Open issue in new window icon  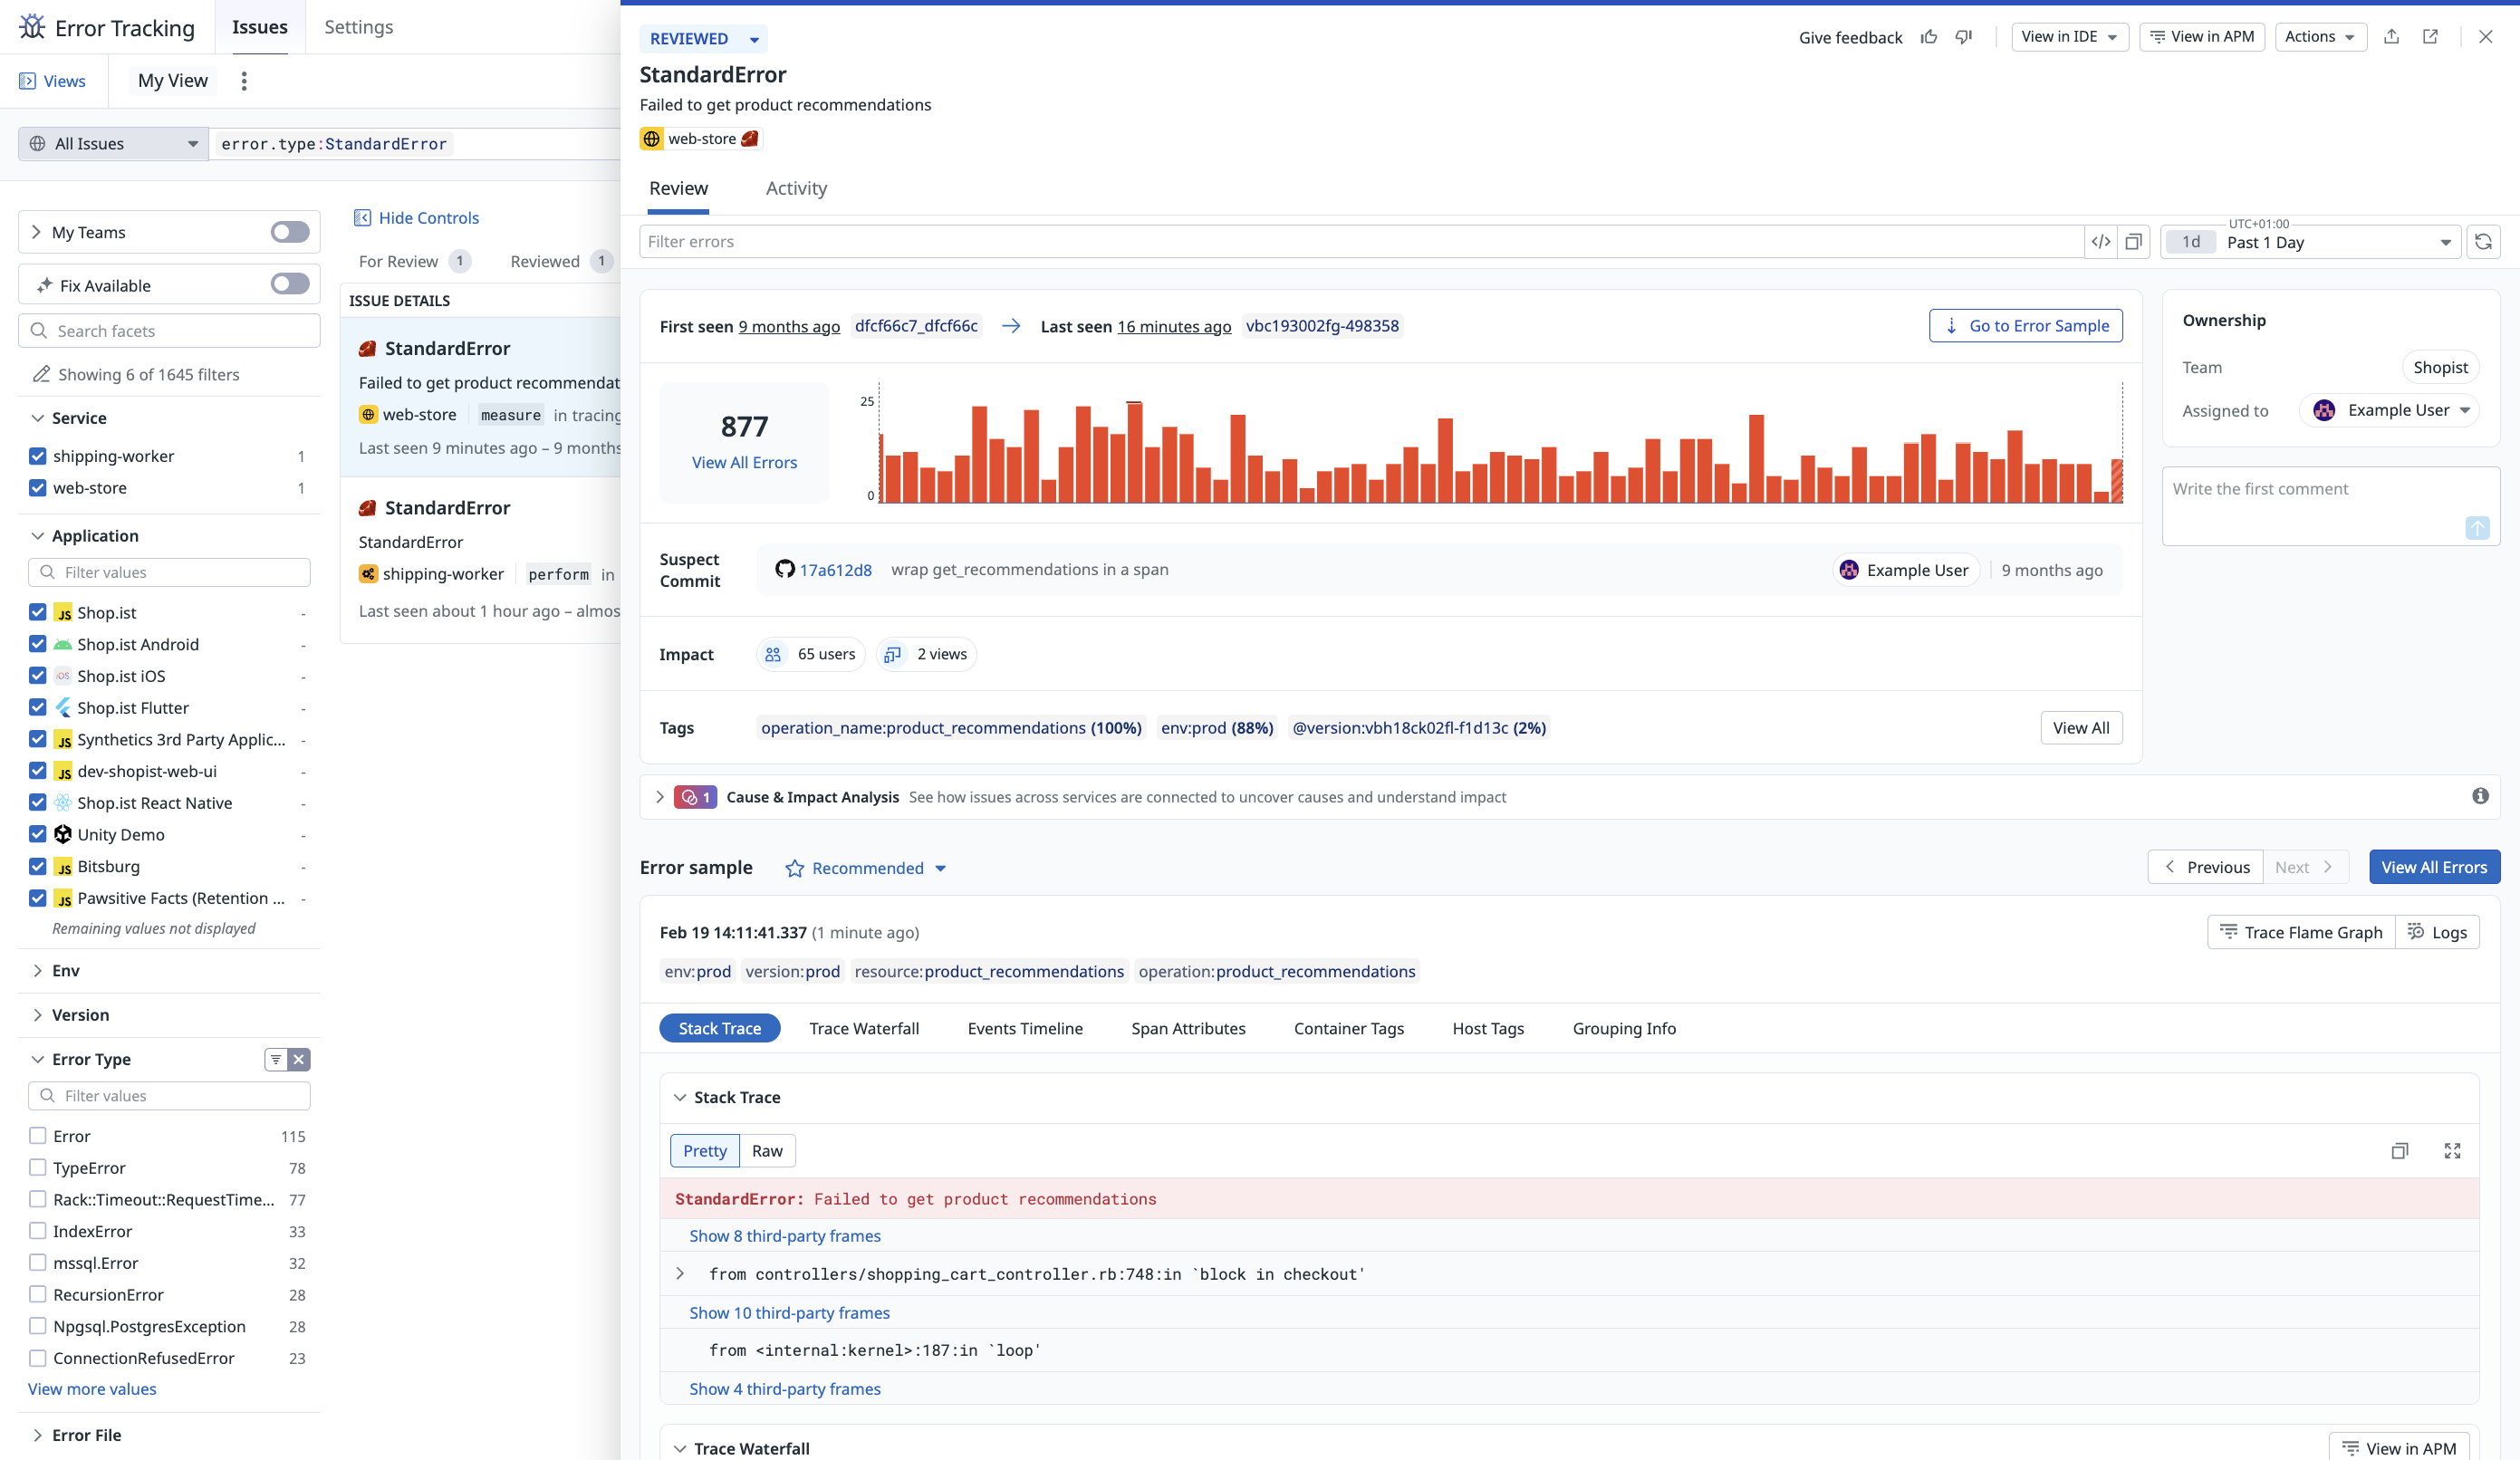click(x=2430, y=37)
